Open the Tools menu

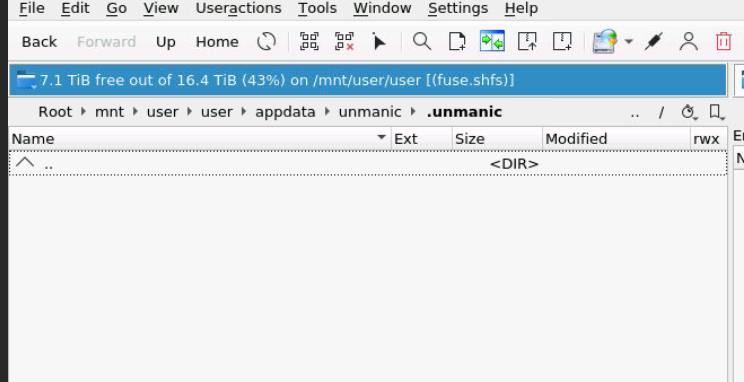317,9
